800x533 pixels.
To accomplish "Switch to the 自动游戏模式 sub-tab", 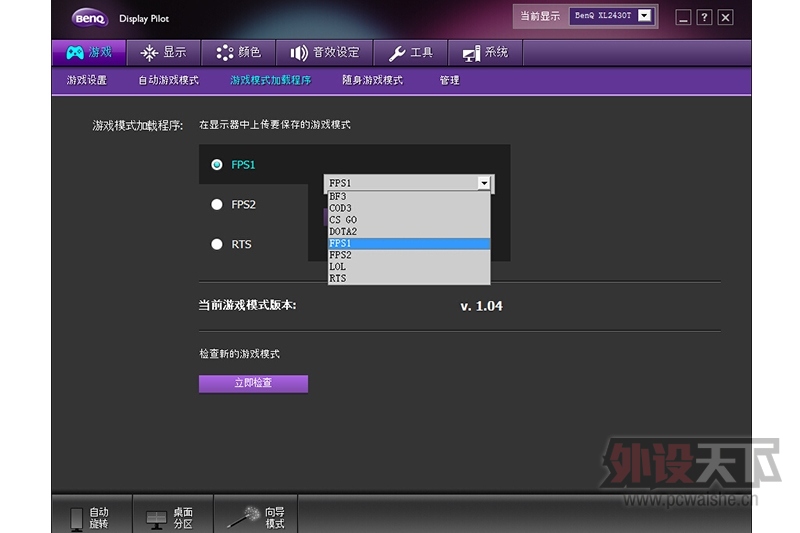I will coord(168,80).
